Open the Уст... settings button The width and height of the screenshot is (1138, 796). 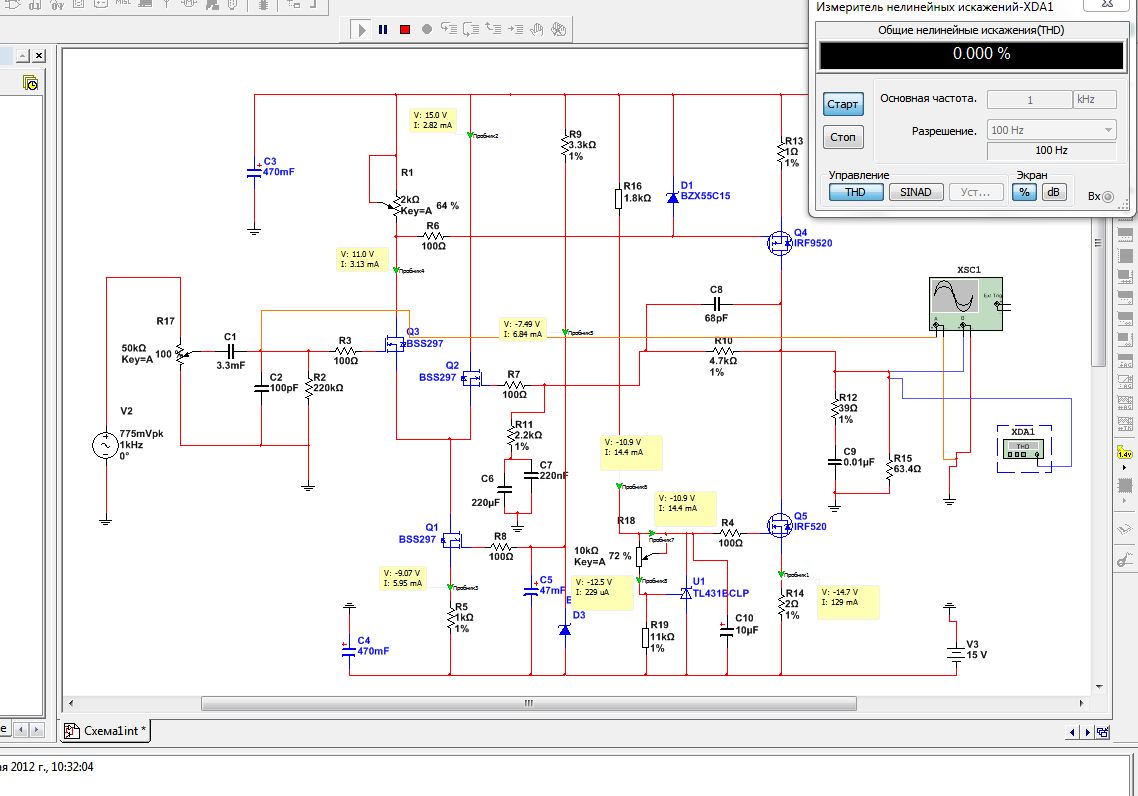pos(975,192)
